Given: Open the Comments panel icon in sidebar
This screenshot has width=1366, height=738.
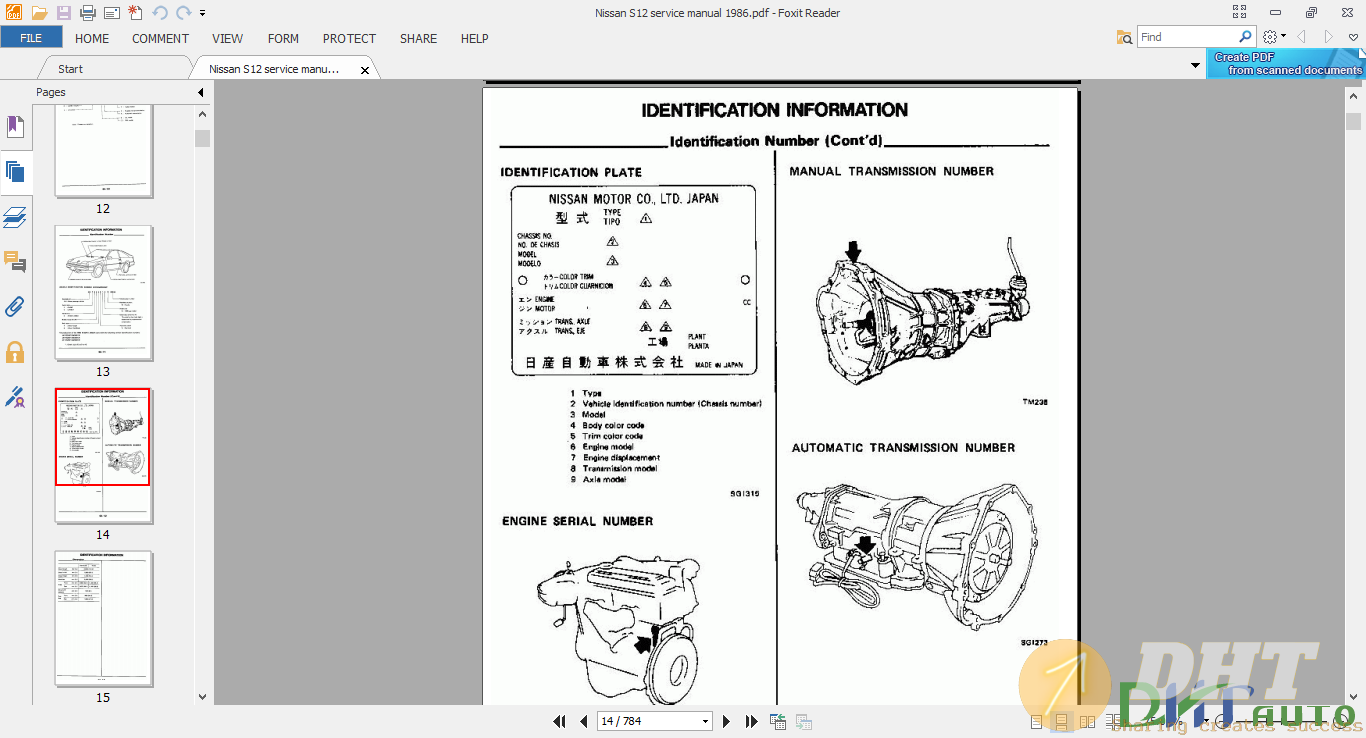Looking at the screenshot, I should point(15,262).
